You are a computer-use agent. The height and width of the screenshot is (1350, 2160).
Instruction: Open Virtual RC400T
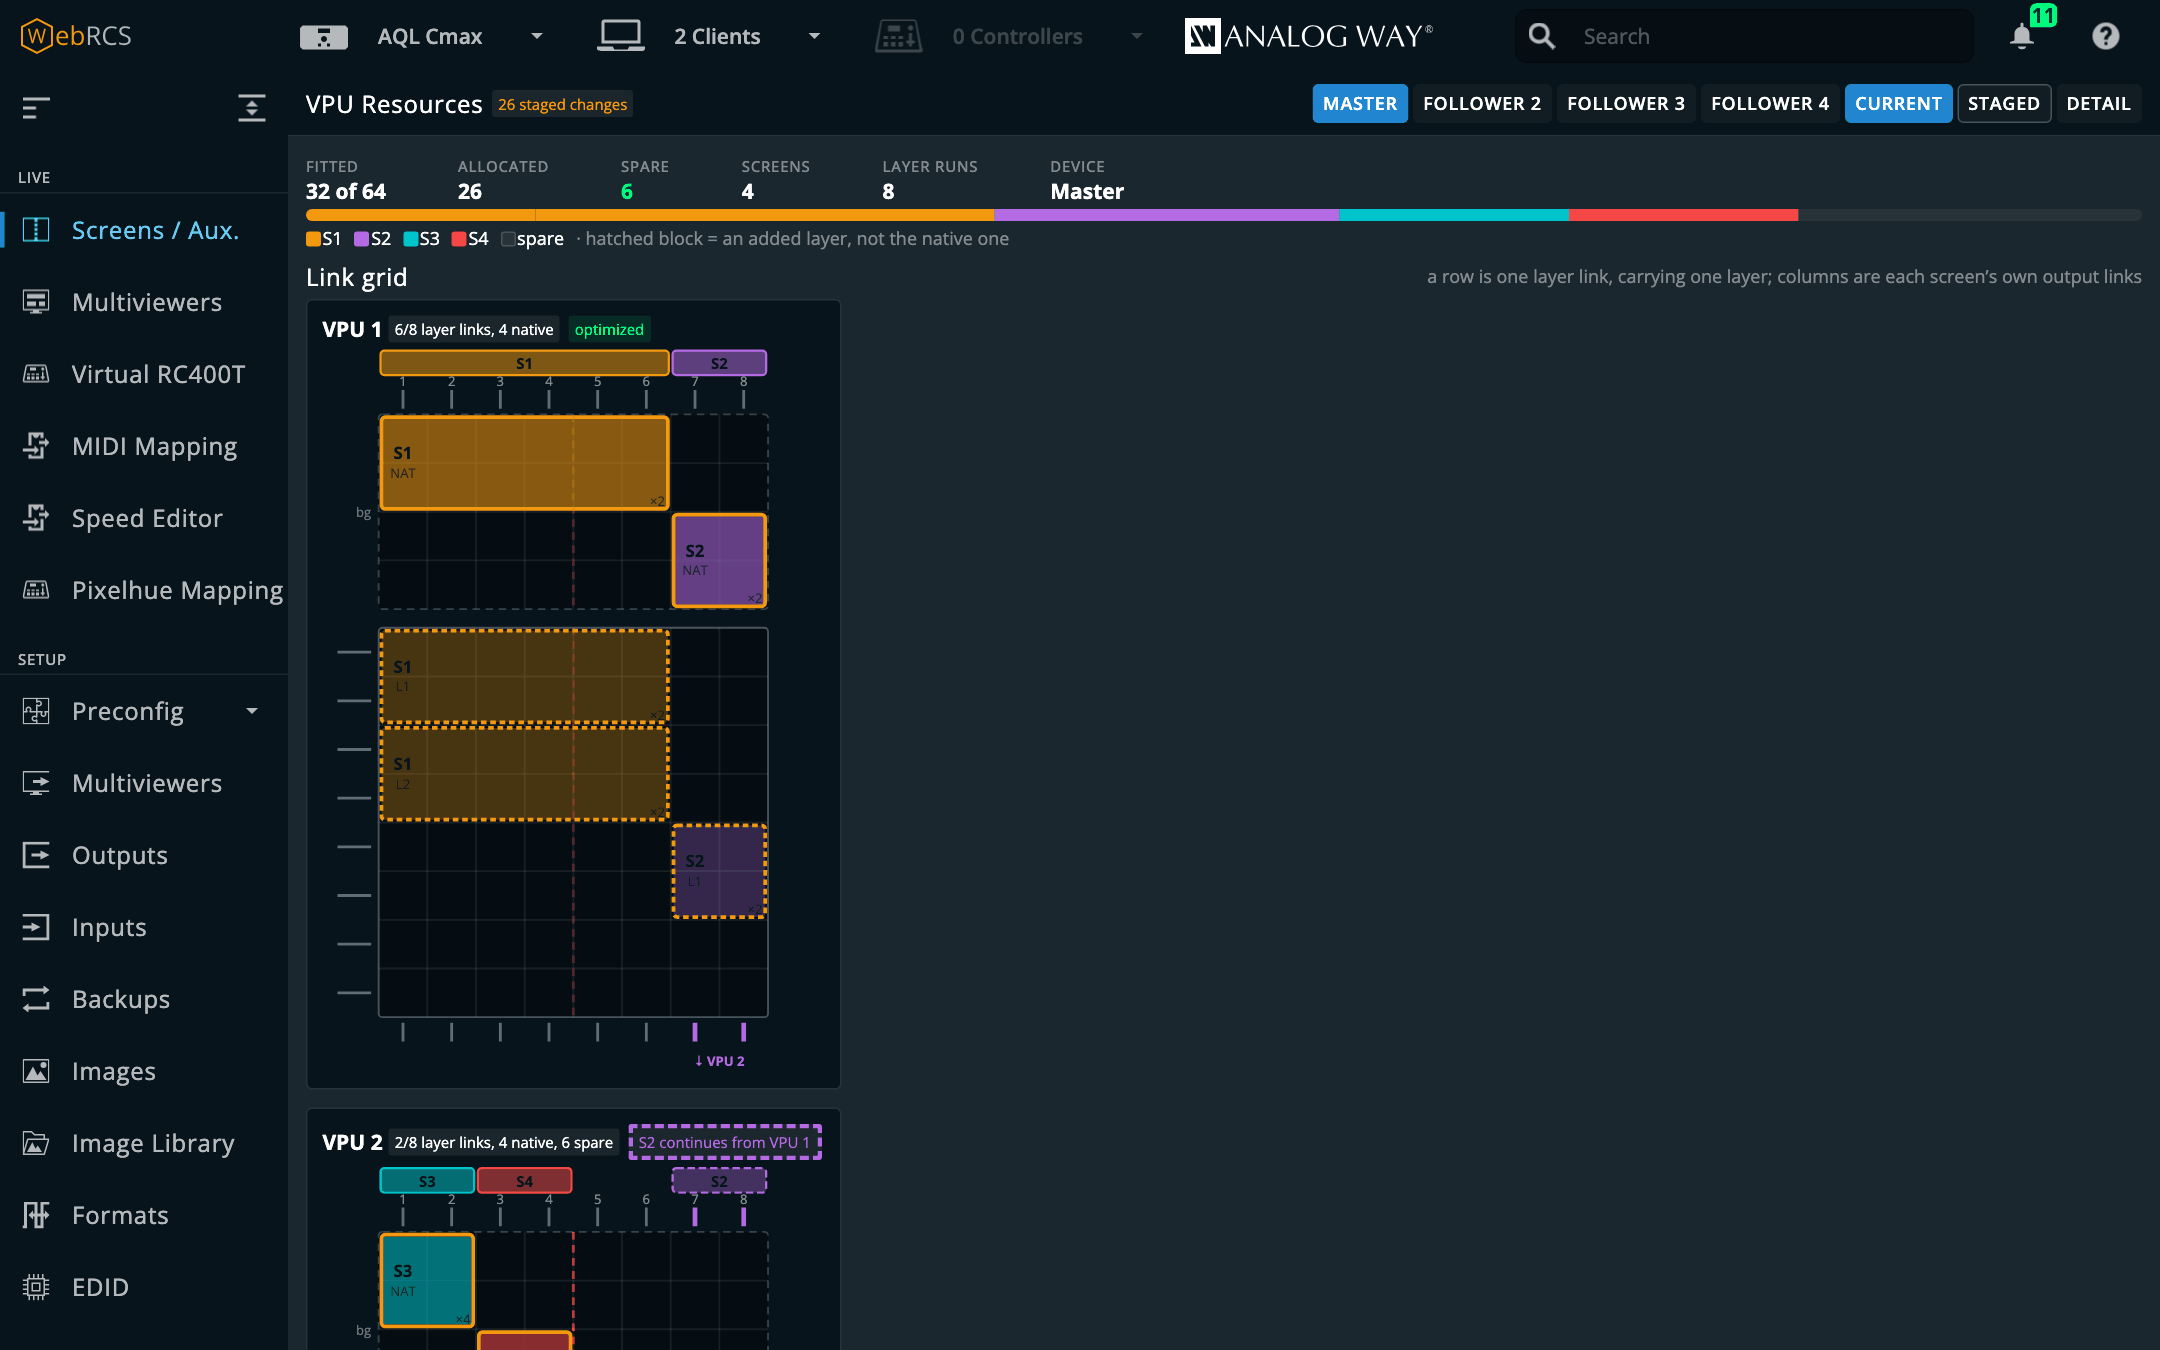[144, 374]
